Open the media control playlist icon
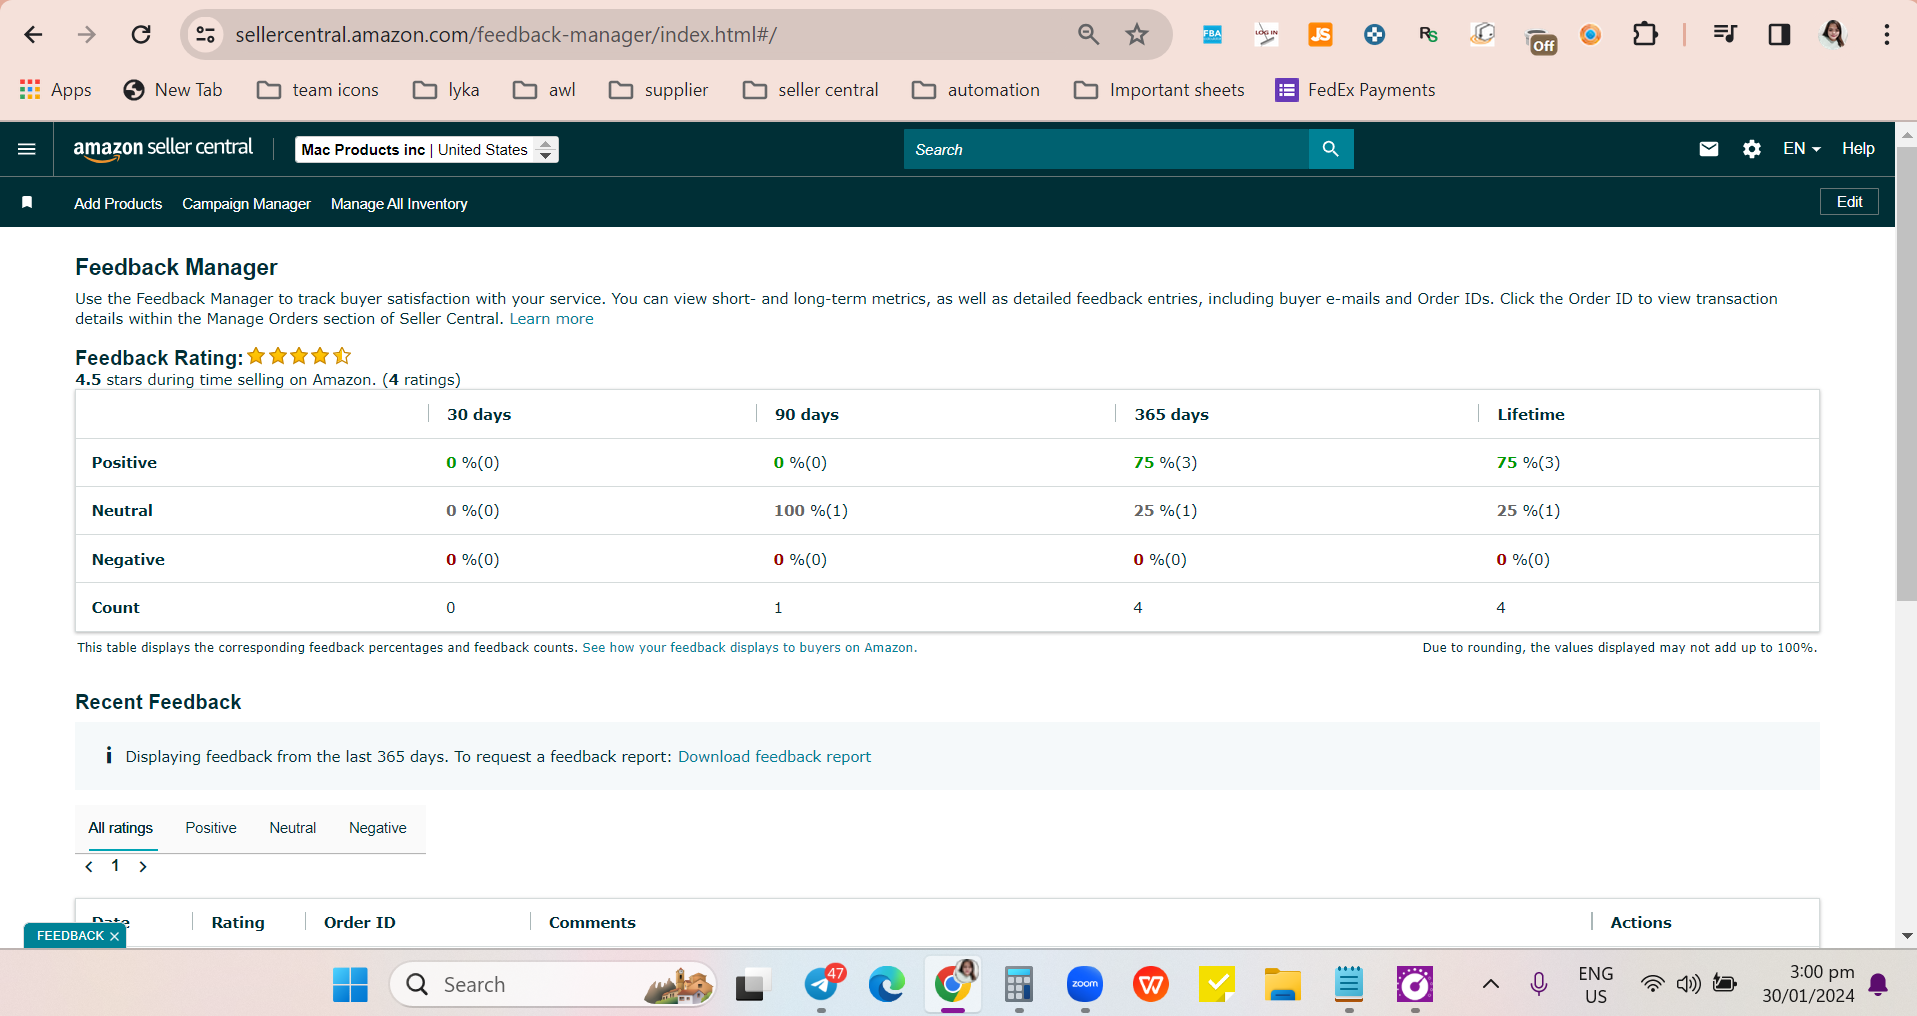1917x1016 pixels. (1725, 35)
